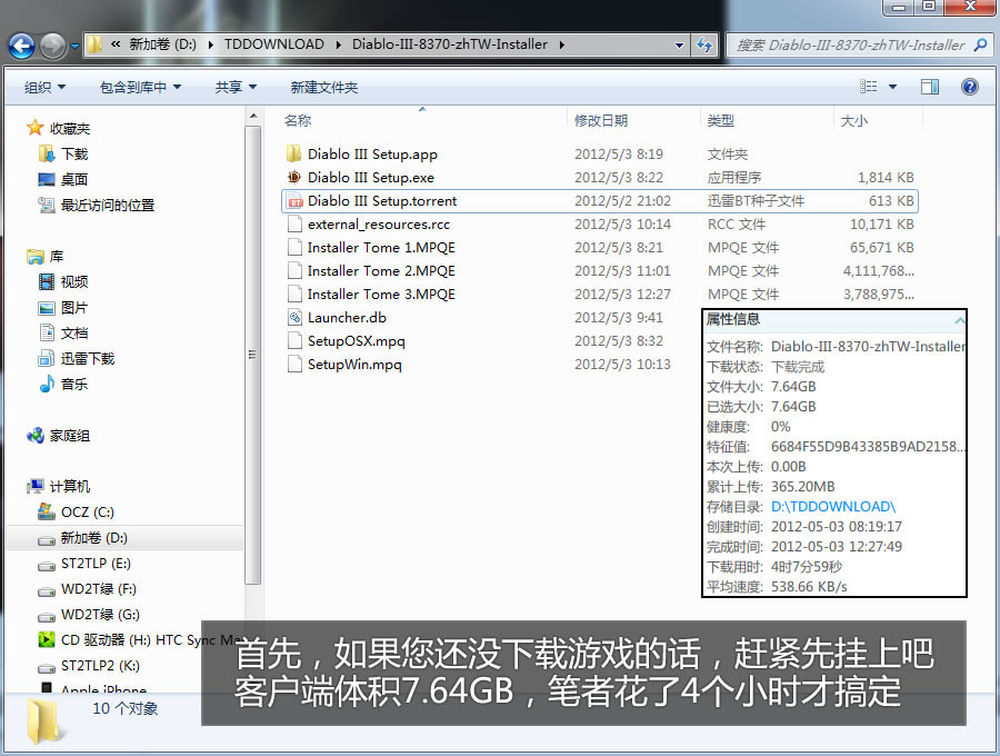Open the 图片 library
This screenshot has height=756, width=1000.
coord(74,308)
